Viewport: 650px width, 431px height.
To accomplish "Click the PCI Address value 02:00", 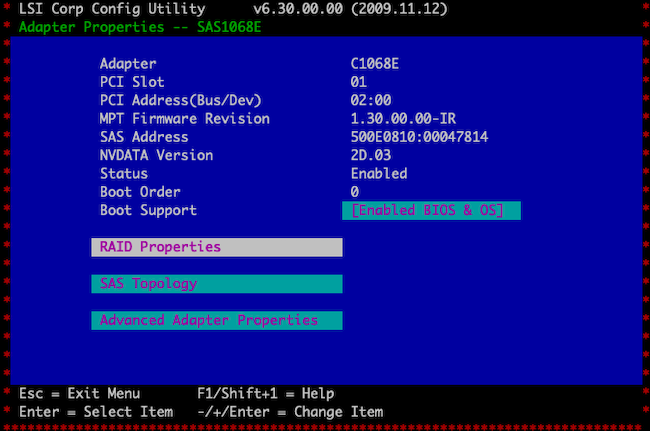I will [x=371, y=100].
